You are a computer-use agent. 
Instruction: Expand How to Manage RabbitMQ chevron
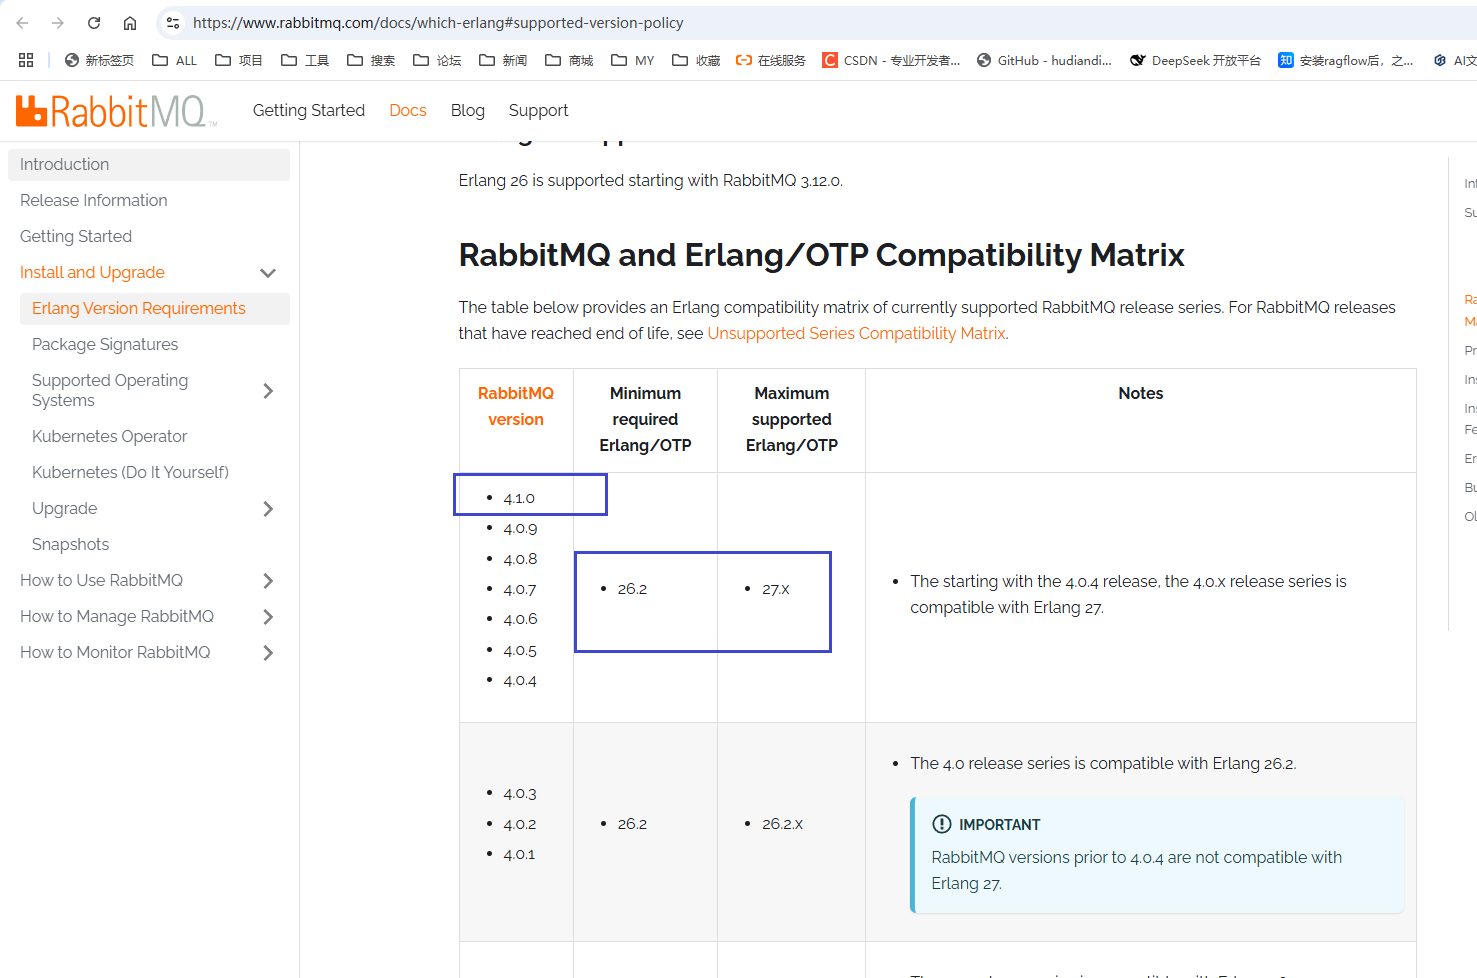[268, 617]
